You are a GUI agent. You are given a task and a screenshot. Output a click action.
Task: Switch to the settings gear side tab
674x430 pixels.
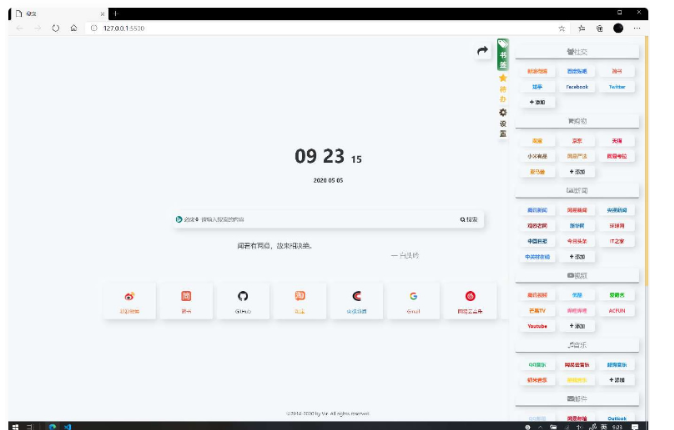point(503,122)
